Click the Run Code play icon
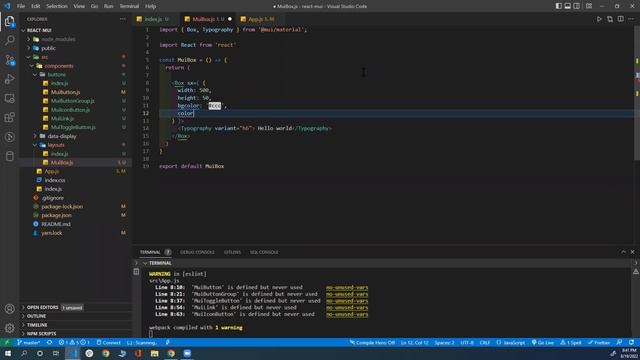The width and height of the screenshot is (640, 360). coord(599,19)
